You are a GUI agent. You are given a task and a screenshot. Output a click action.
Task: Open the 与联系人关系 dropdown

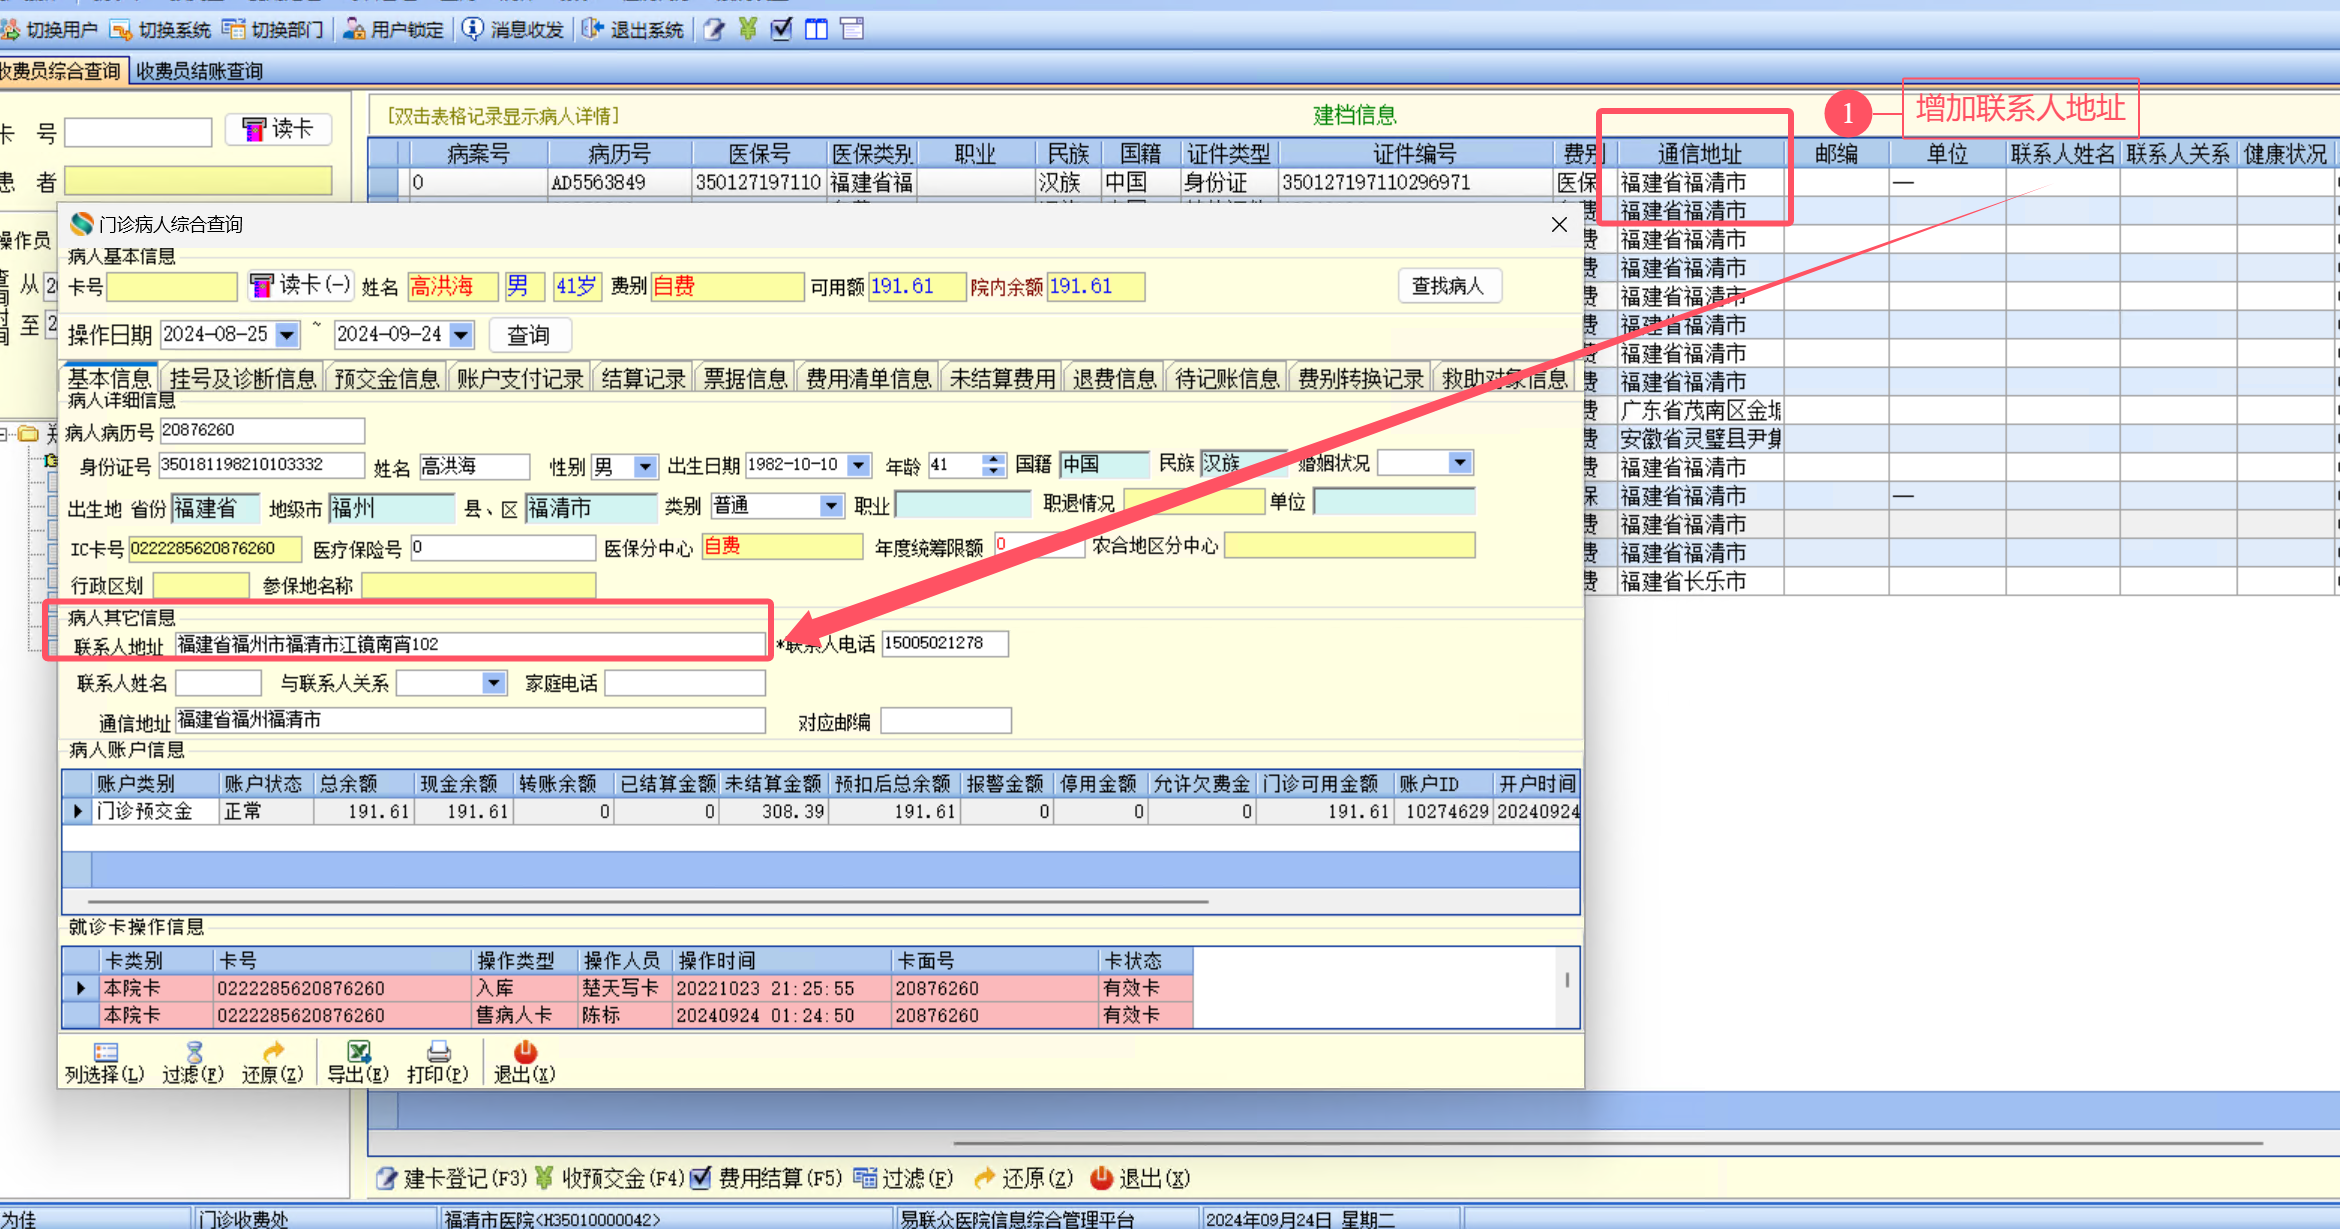pyautogui.click(x=493, y=683)
